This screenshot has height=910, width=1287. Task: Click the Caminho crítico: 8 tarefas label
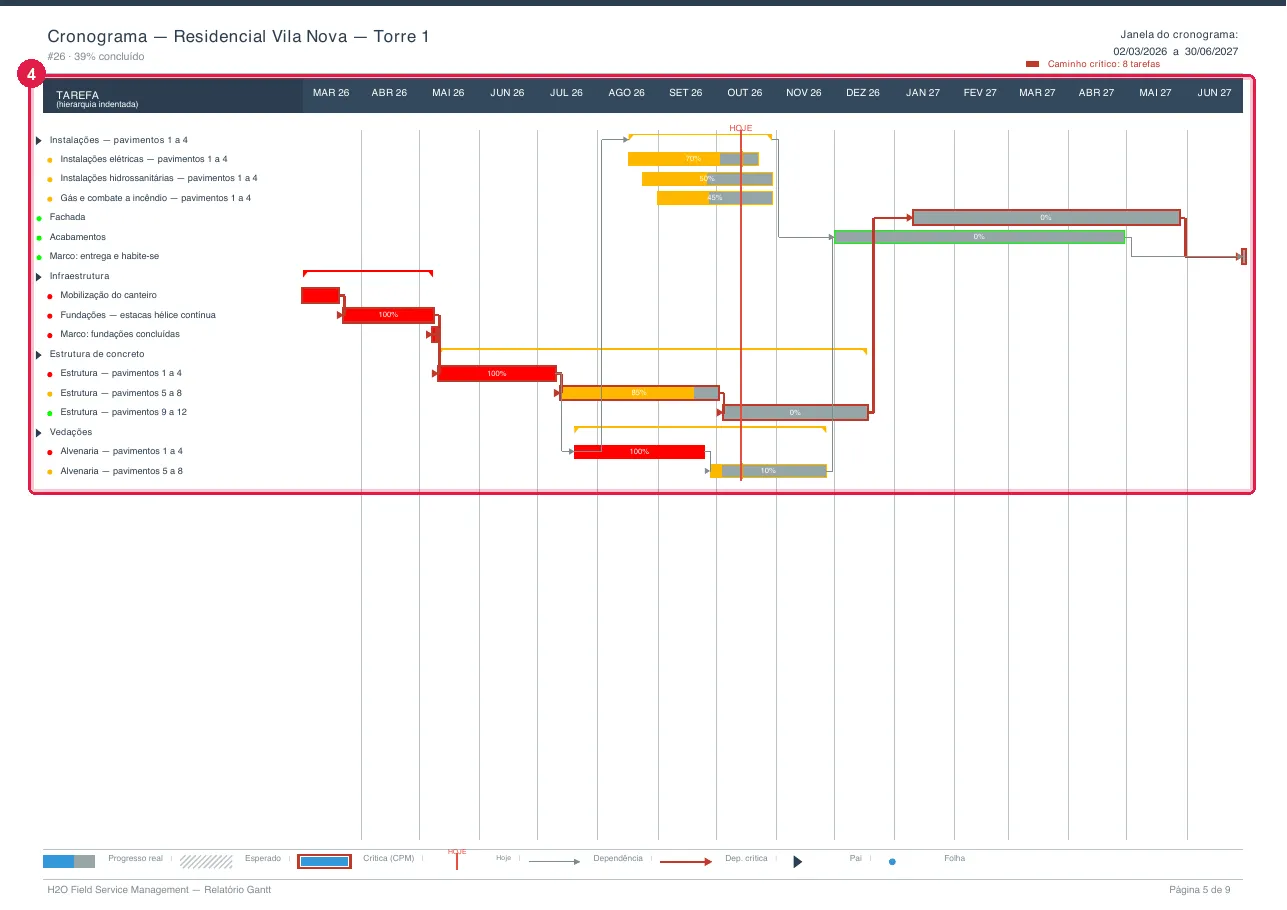1104,64
